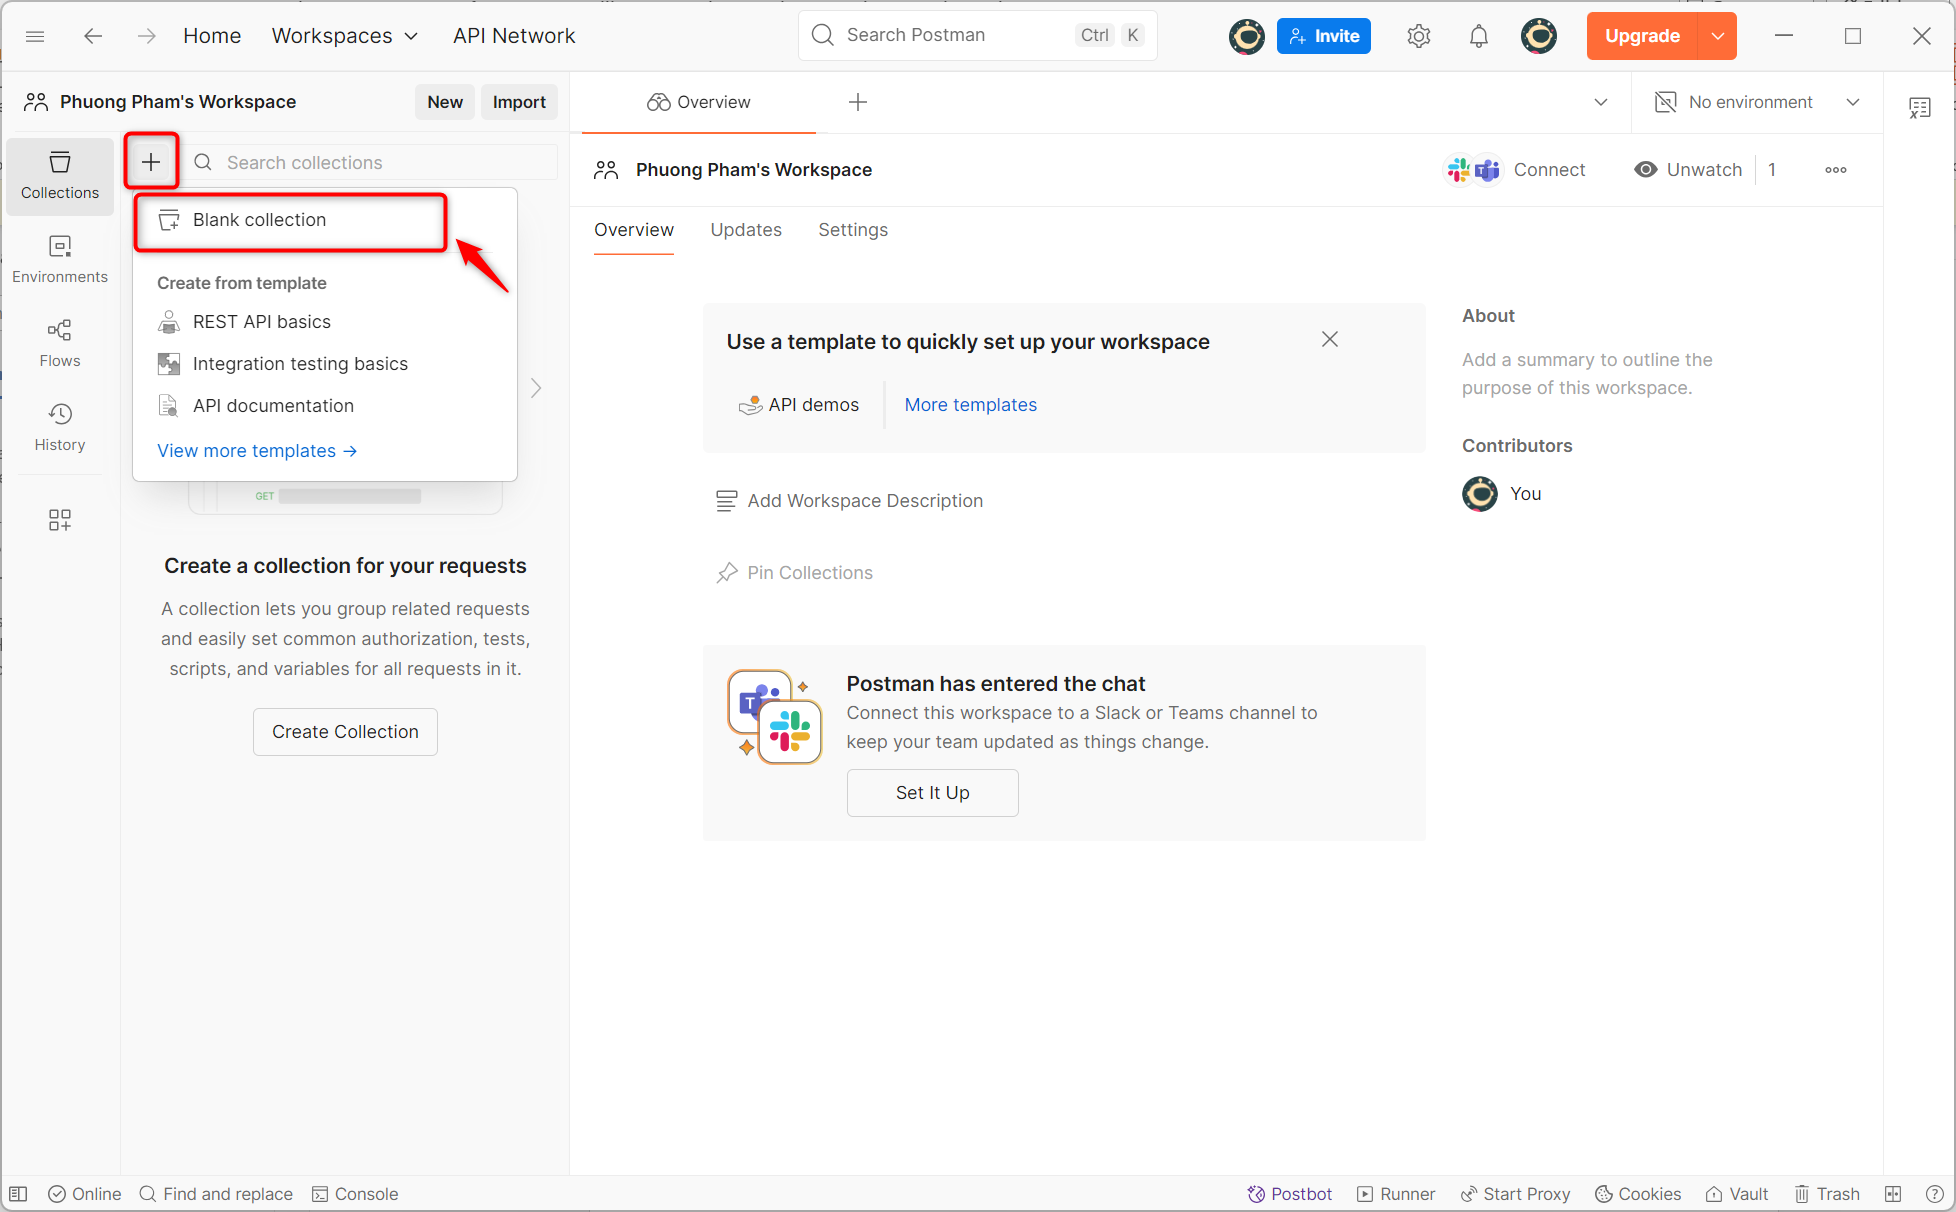1956x1212 pixels.
Task: Collapse the sidebar with bottom-left toggle
Action: pyautogui.click(x=18, y=1193)
